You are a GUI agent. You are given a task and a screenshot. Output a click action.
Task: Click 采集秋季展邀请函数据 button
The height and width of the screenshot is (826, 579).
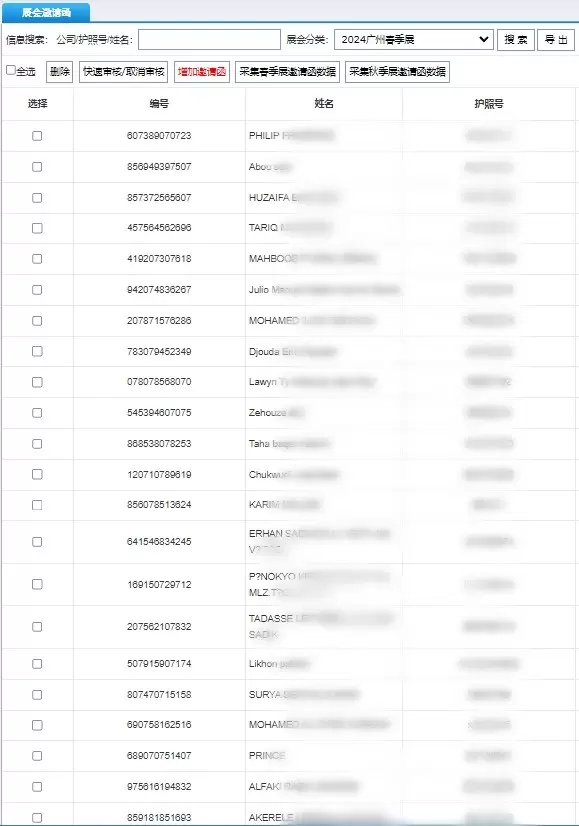(x=397, y=72)
